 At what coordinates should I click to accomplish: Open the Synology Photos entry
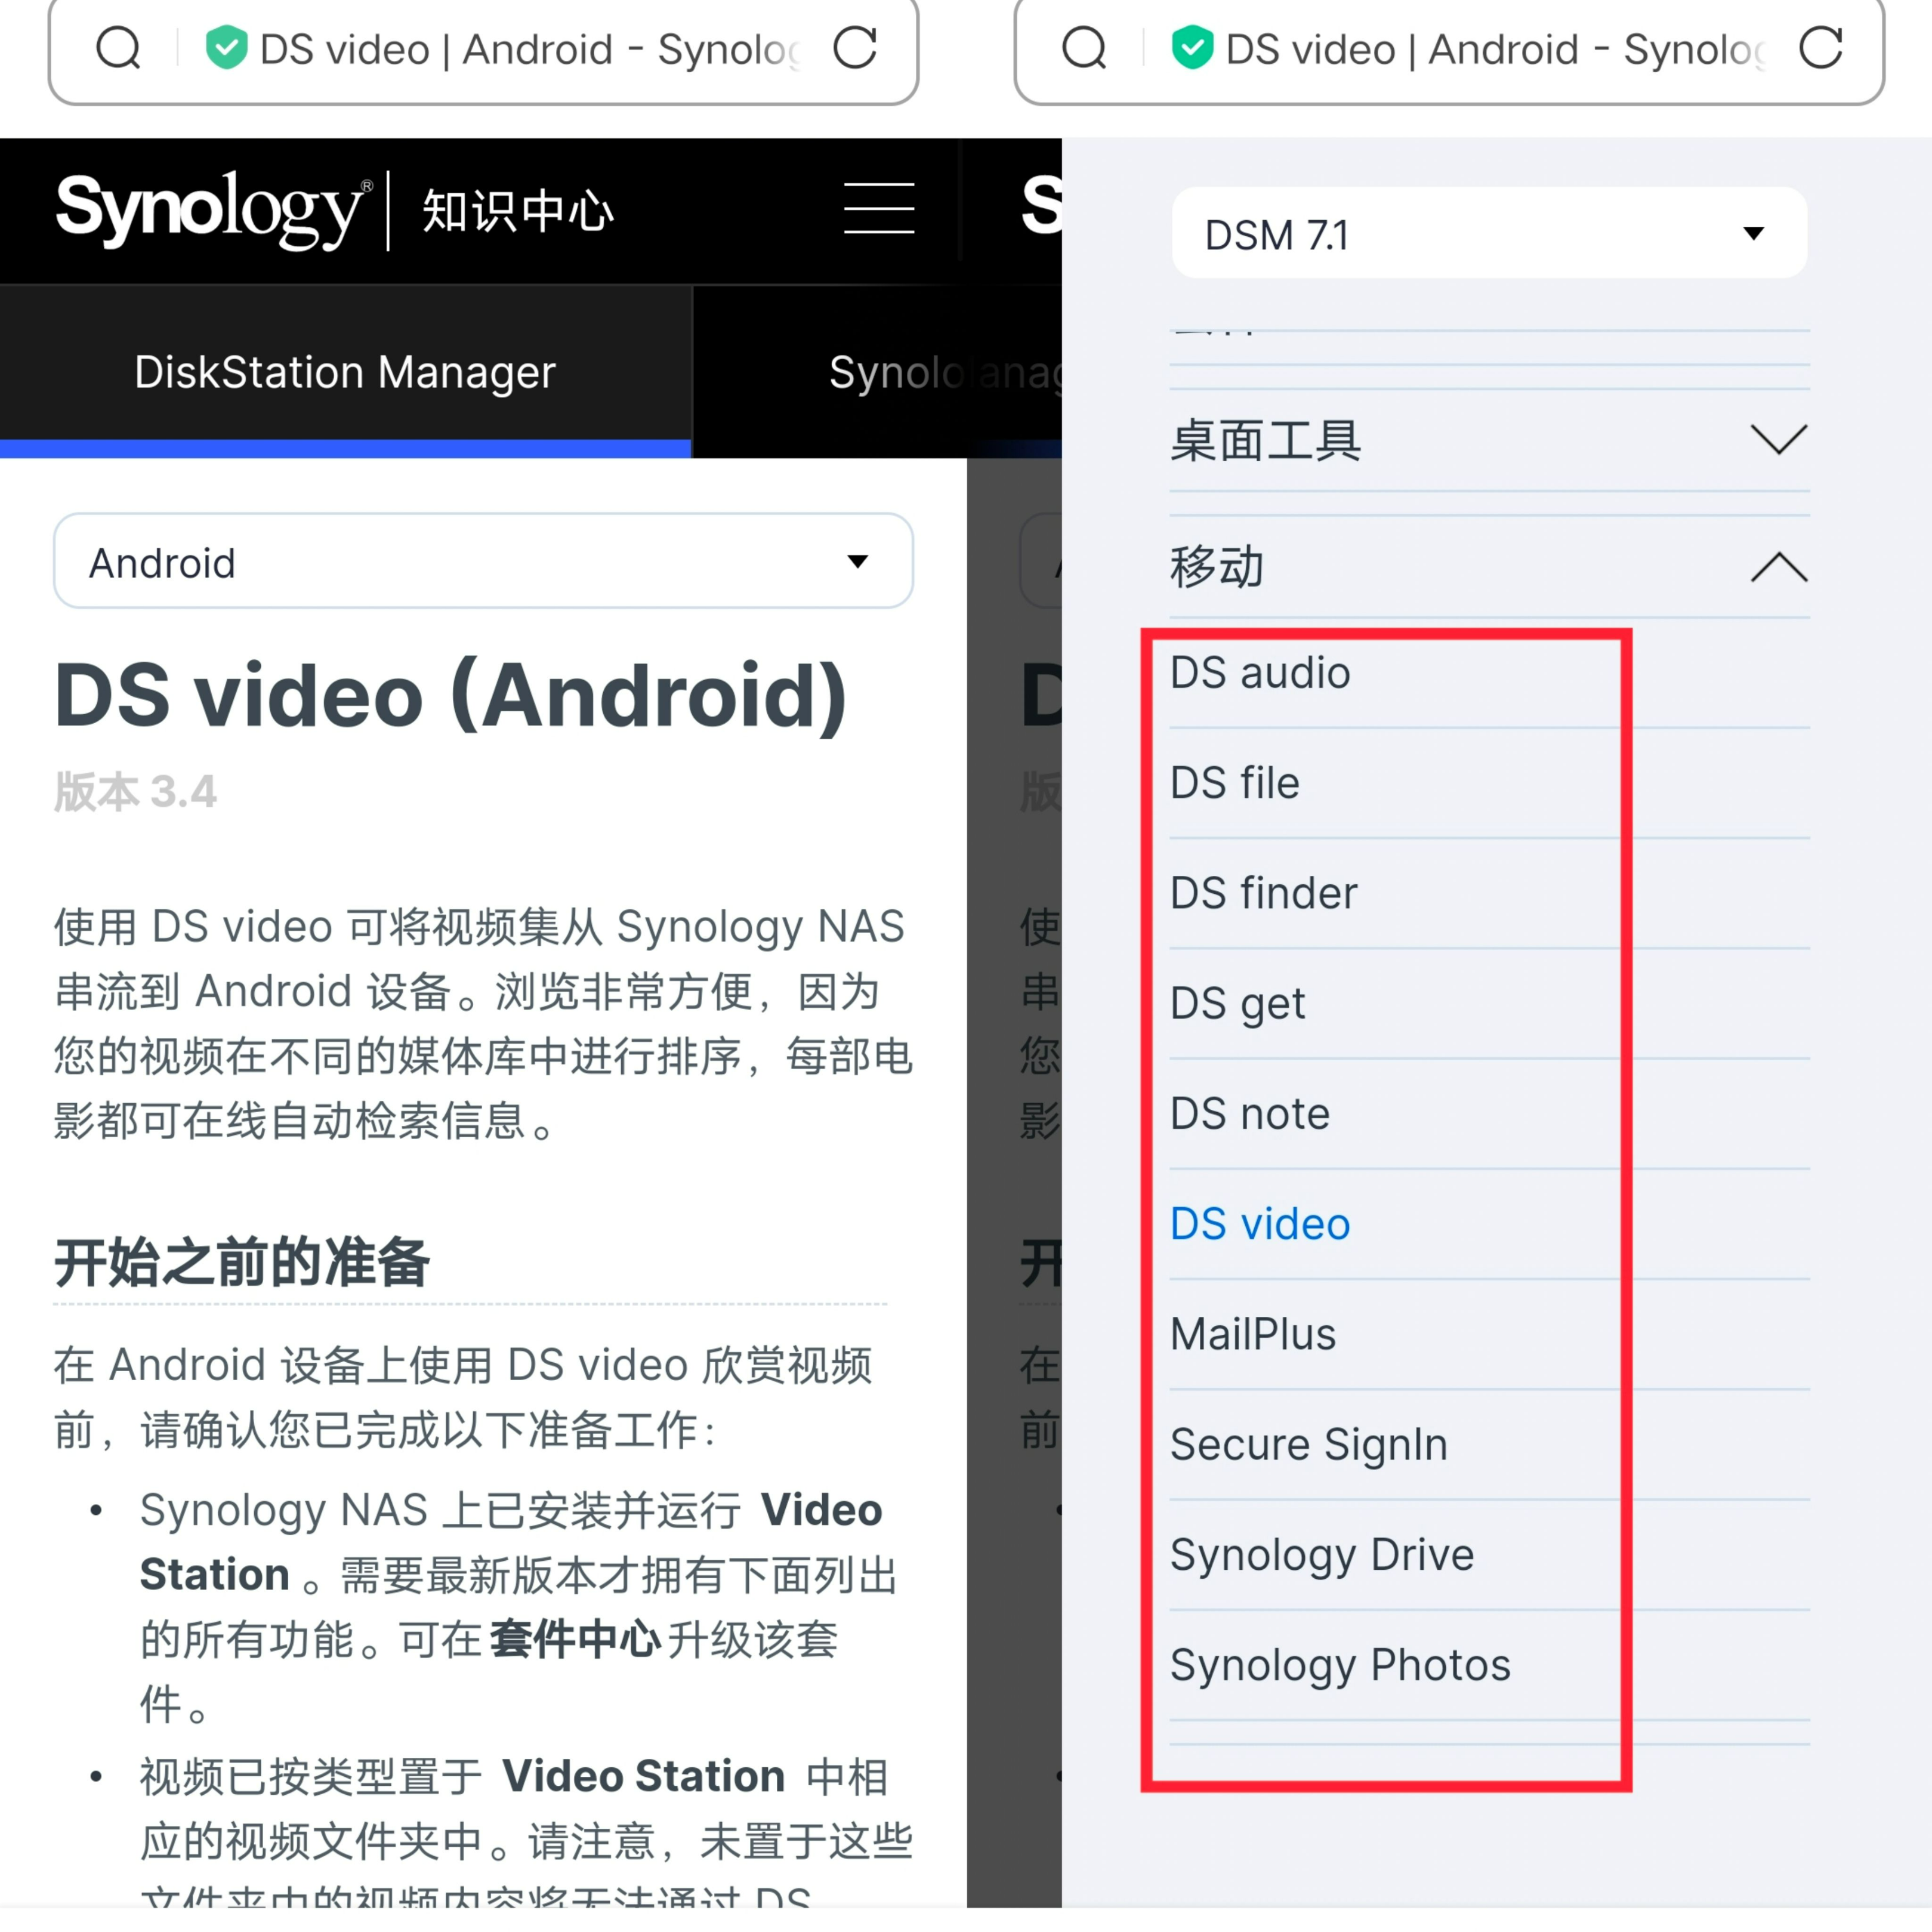[1340, 1665]
